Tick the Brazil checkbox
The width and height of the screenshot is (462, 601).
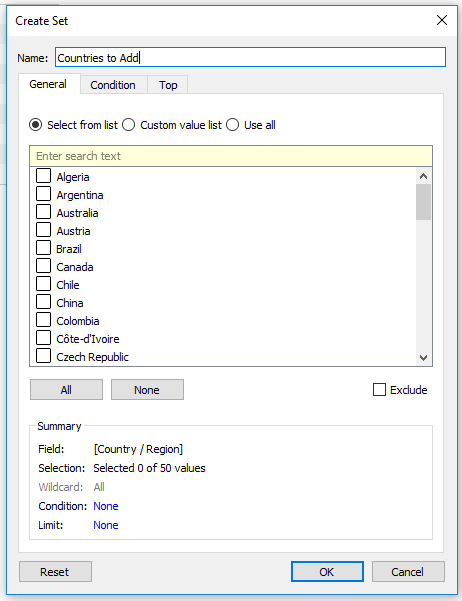point(43,248)
